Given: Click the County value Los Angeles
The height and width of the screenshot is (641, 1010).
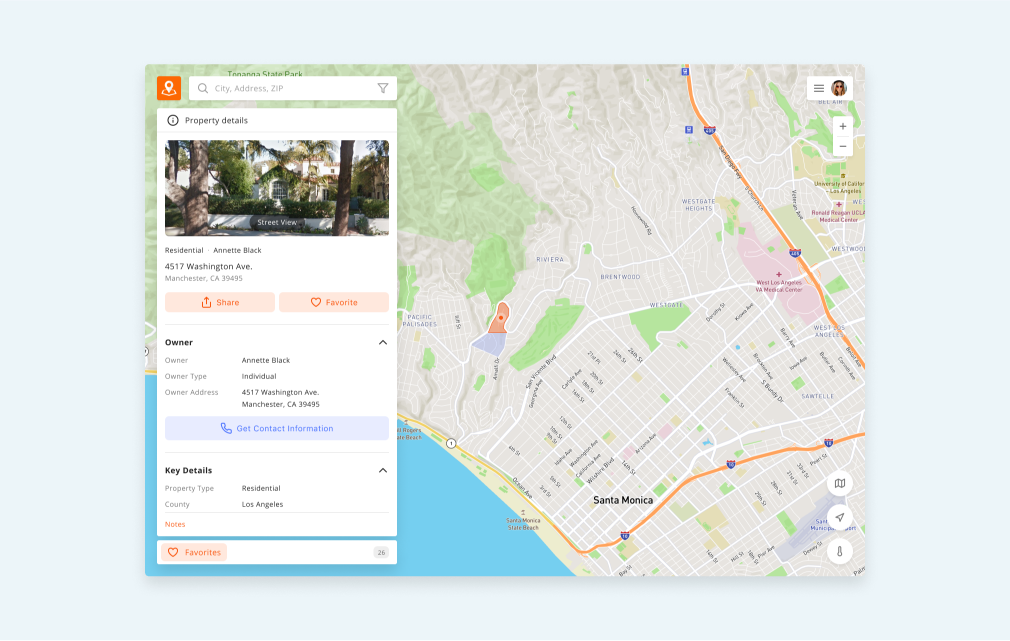Looking at the screenshot, I should (x=262, y=504).
